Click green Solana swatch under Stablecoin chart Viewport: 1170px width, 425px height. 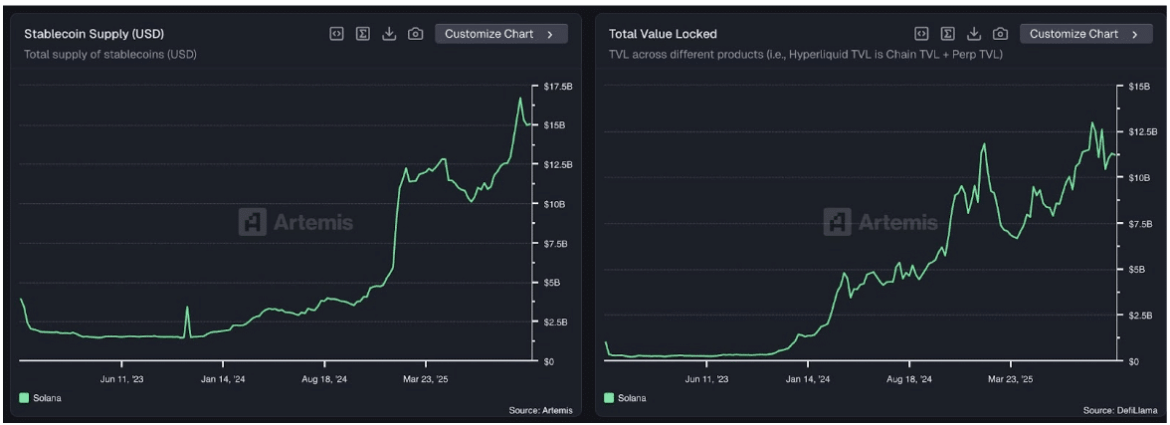click(x=25, y=398)
